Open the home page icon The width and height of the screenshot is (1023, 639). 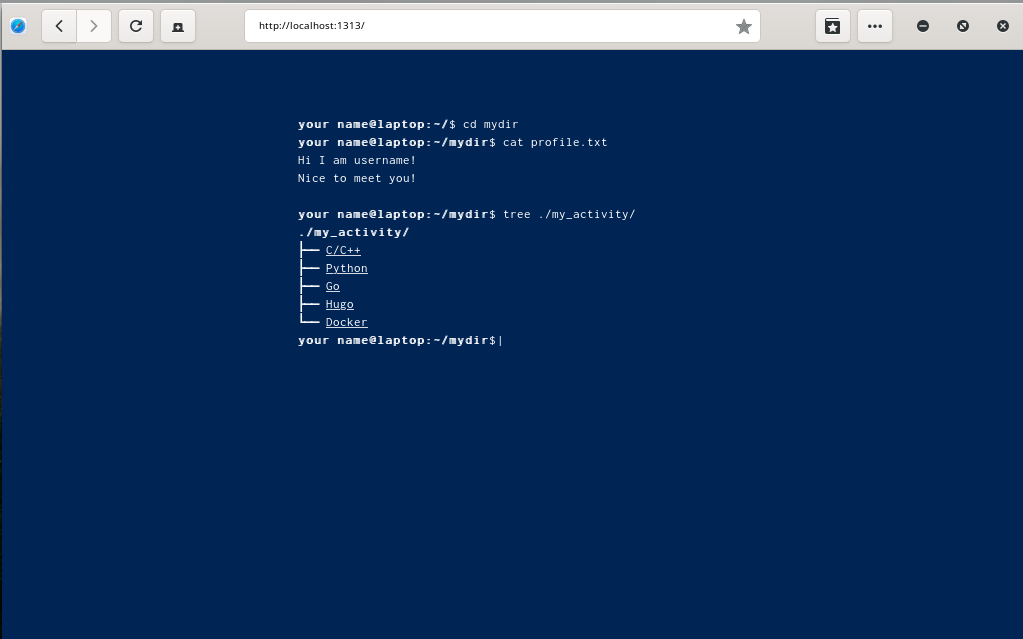tap(177, 26)
